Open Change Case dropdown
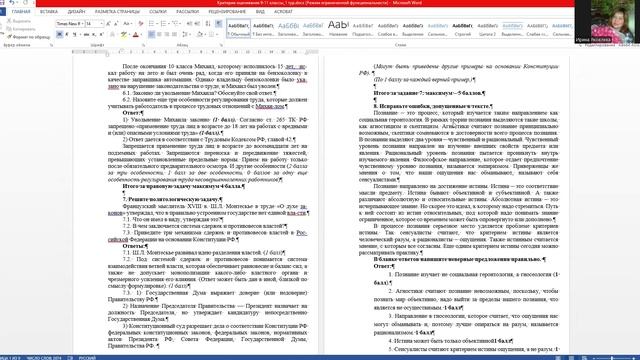Image resolution: width=640 pixels, height=360 pixels. (127, 23)
